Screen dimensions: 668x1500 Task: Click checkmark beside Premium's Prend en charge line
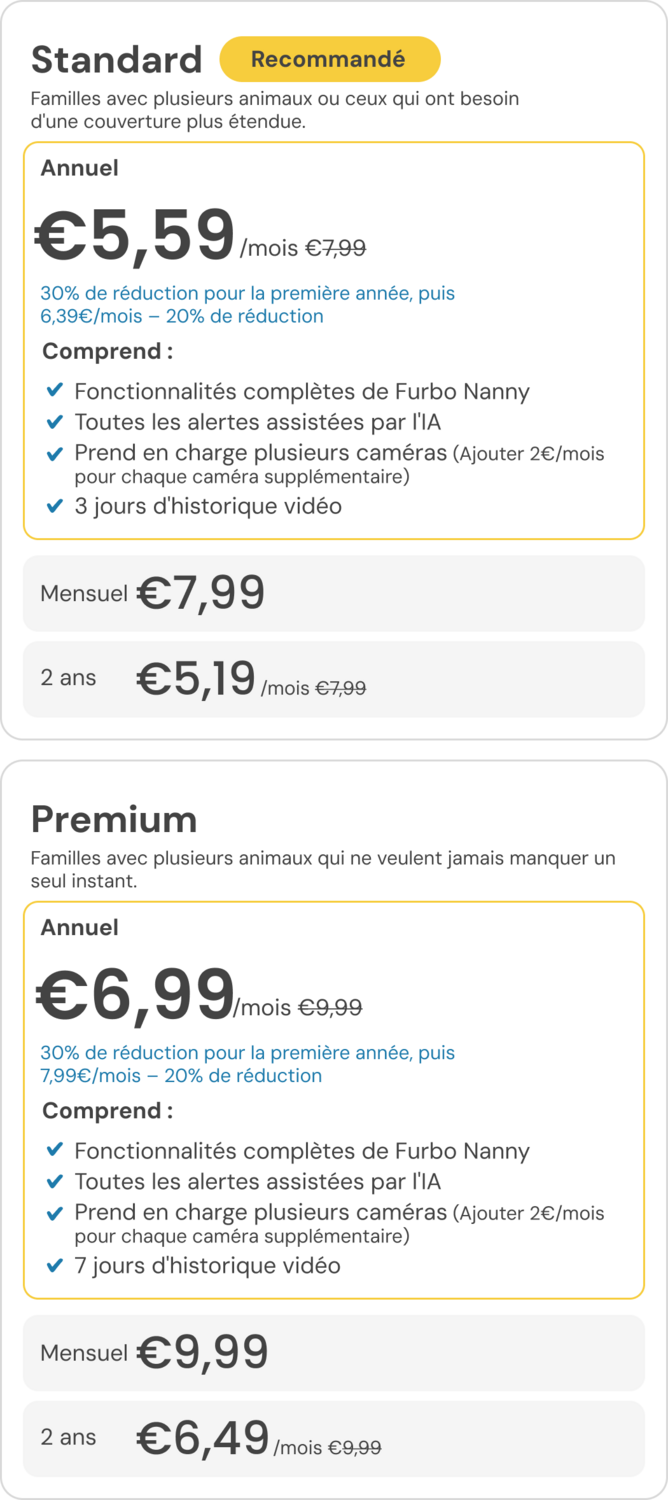tap(55, 1213)
